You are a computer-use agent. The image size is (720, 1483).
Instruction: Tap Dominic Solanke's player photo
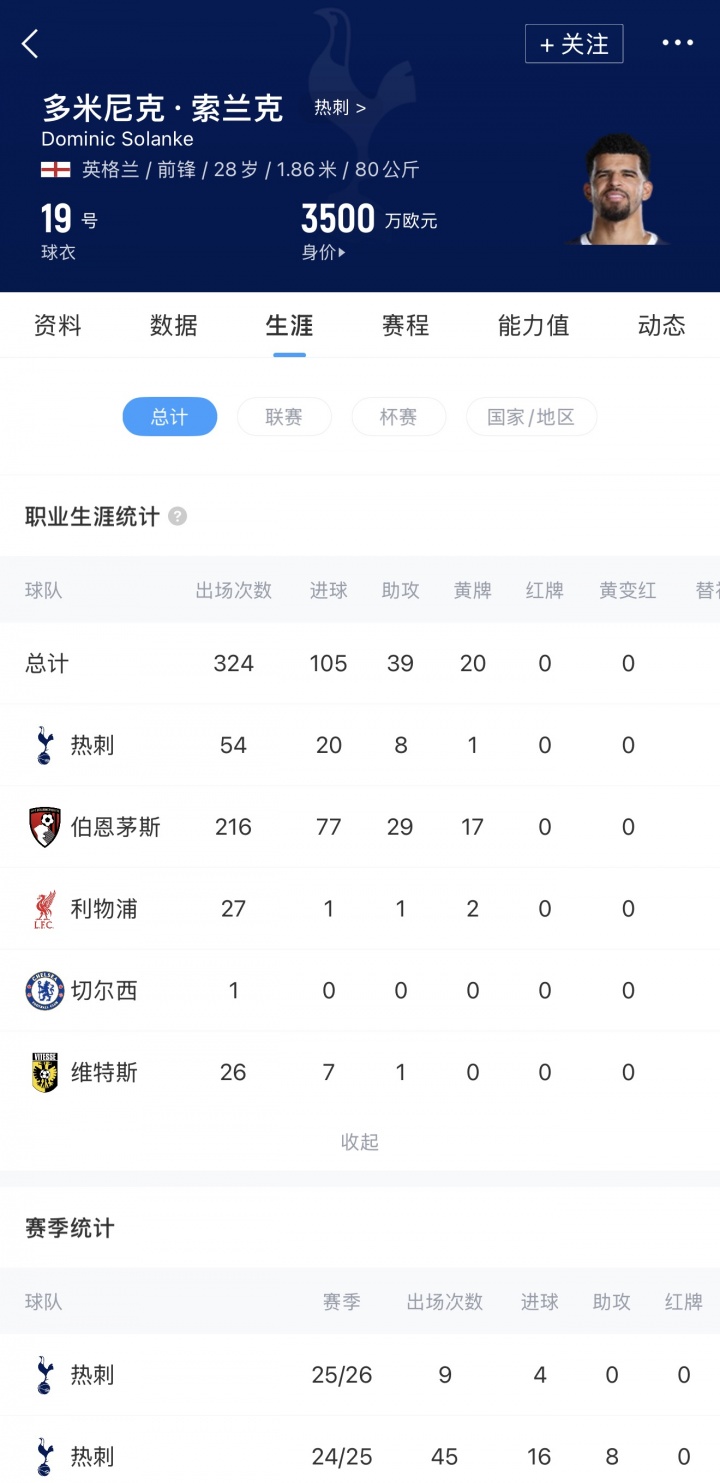point(617,192)
